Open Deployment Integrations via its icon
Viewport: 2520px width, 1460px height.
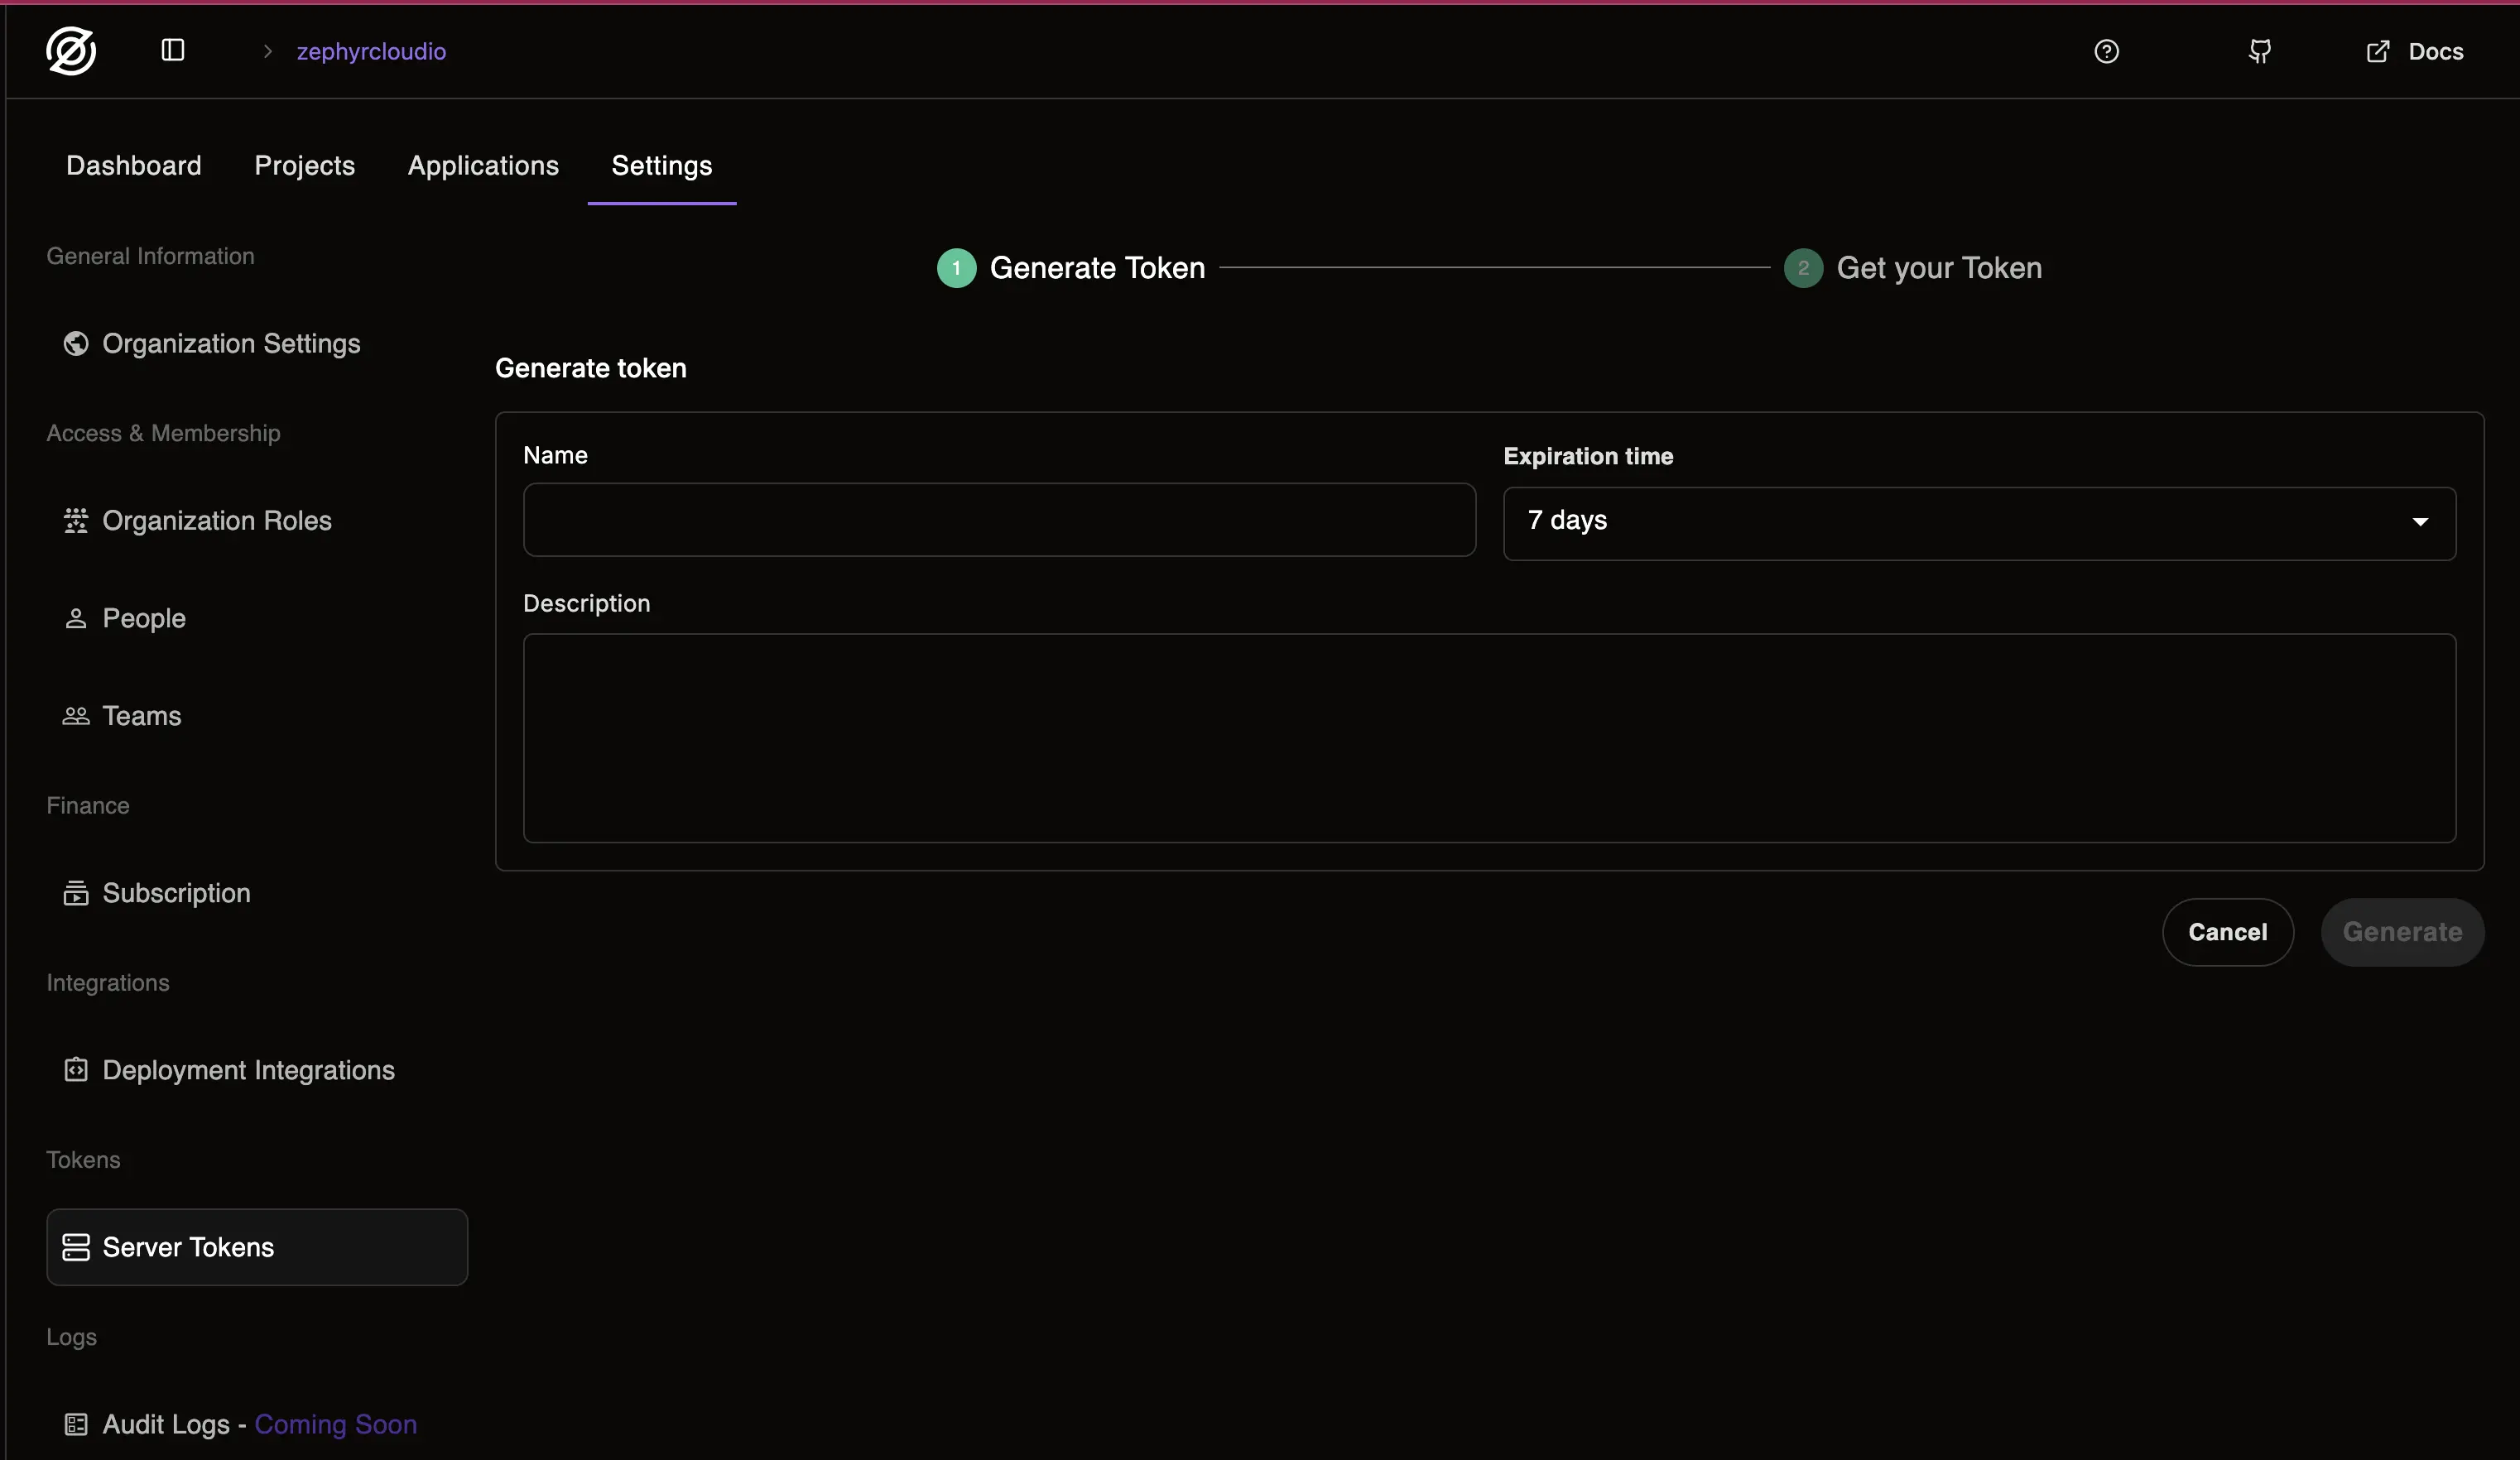(74, 1070)
